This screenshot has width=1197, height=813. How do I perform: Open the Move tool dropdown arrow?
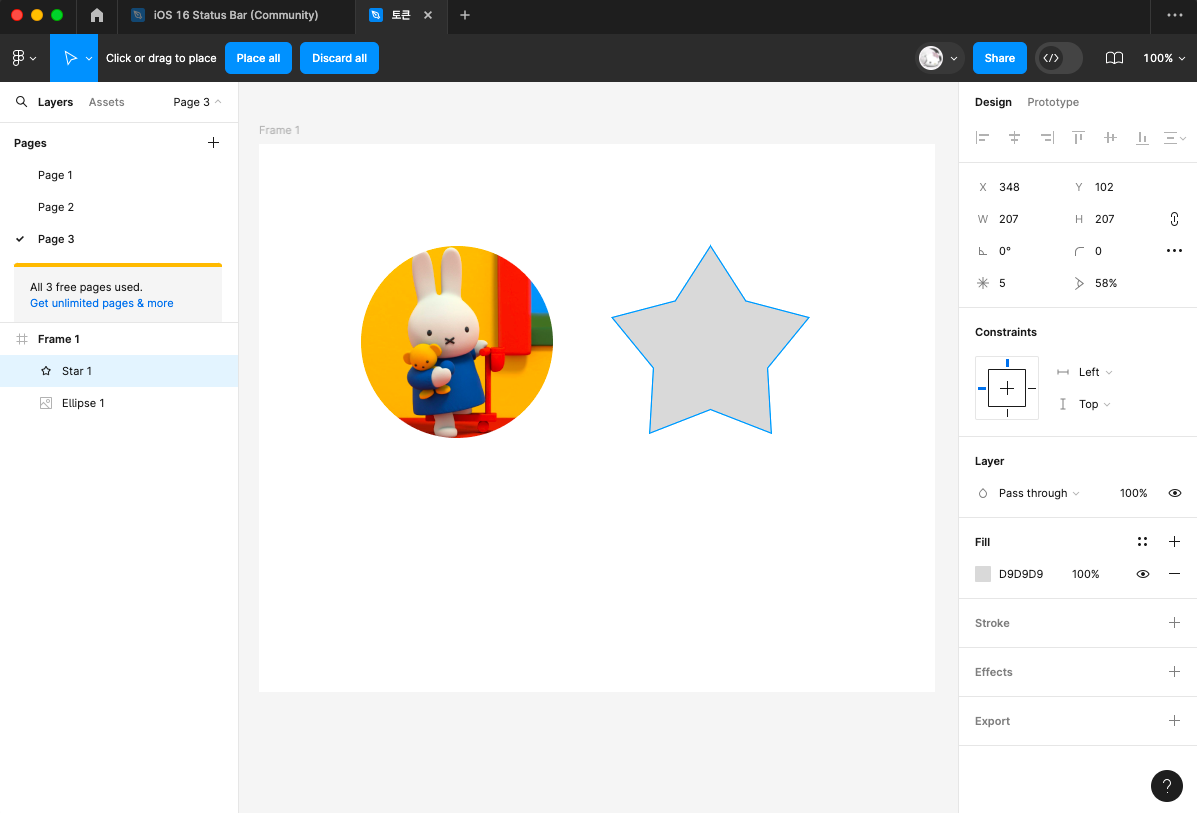89,58
